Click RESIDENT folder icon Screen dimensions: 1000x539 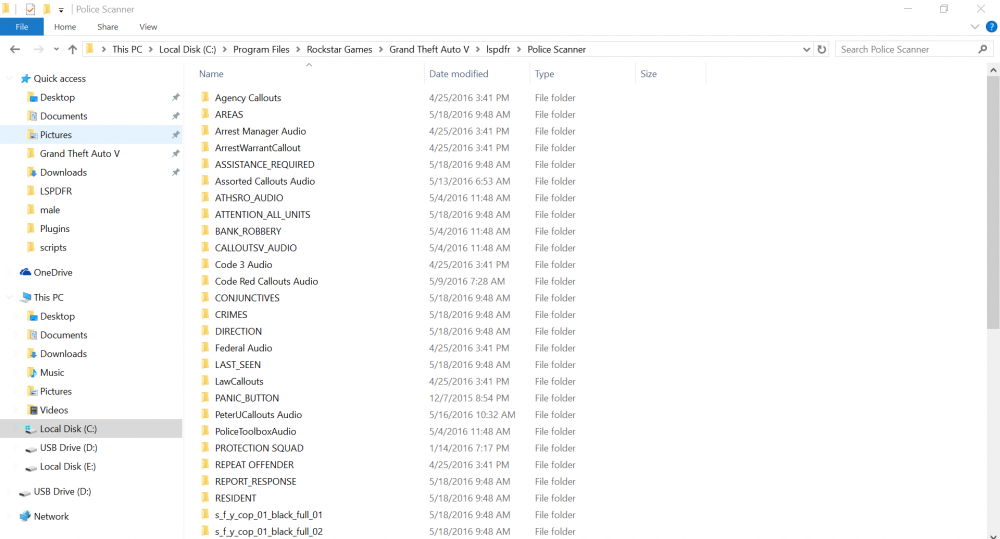click(x=205, y=498)
